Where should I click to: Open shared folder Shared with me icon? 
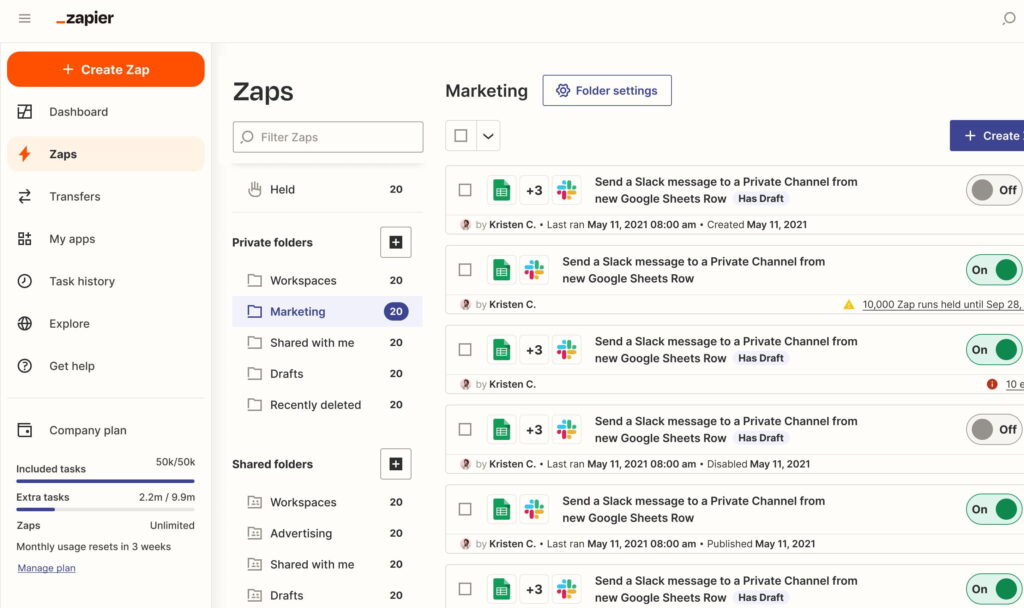tap(255, 564)
